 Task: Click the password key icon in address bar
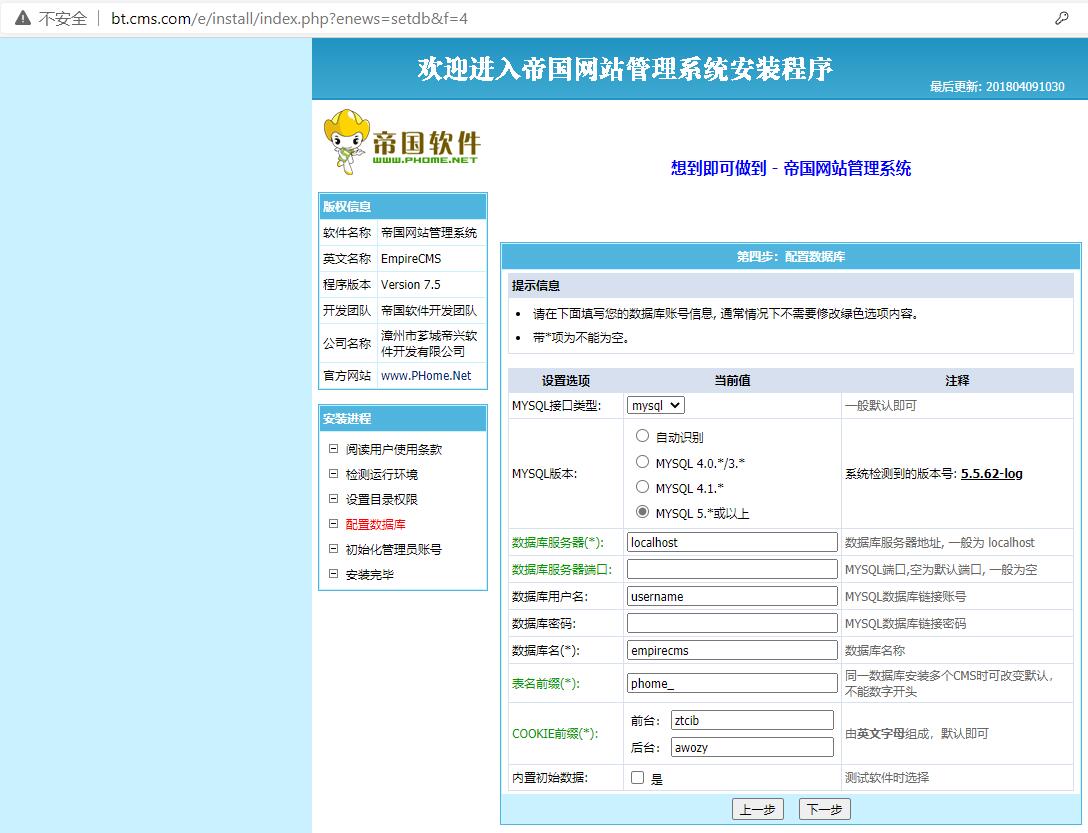click(1062, 18)
